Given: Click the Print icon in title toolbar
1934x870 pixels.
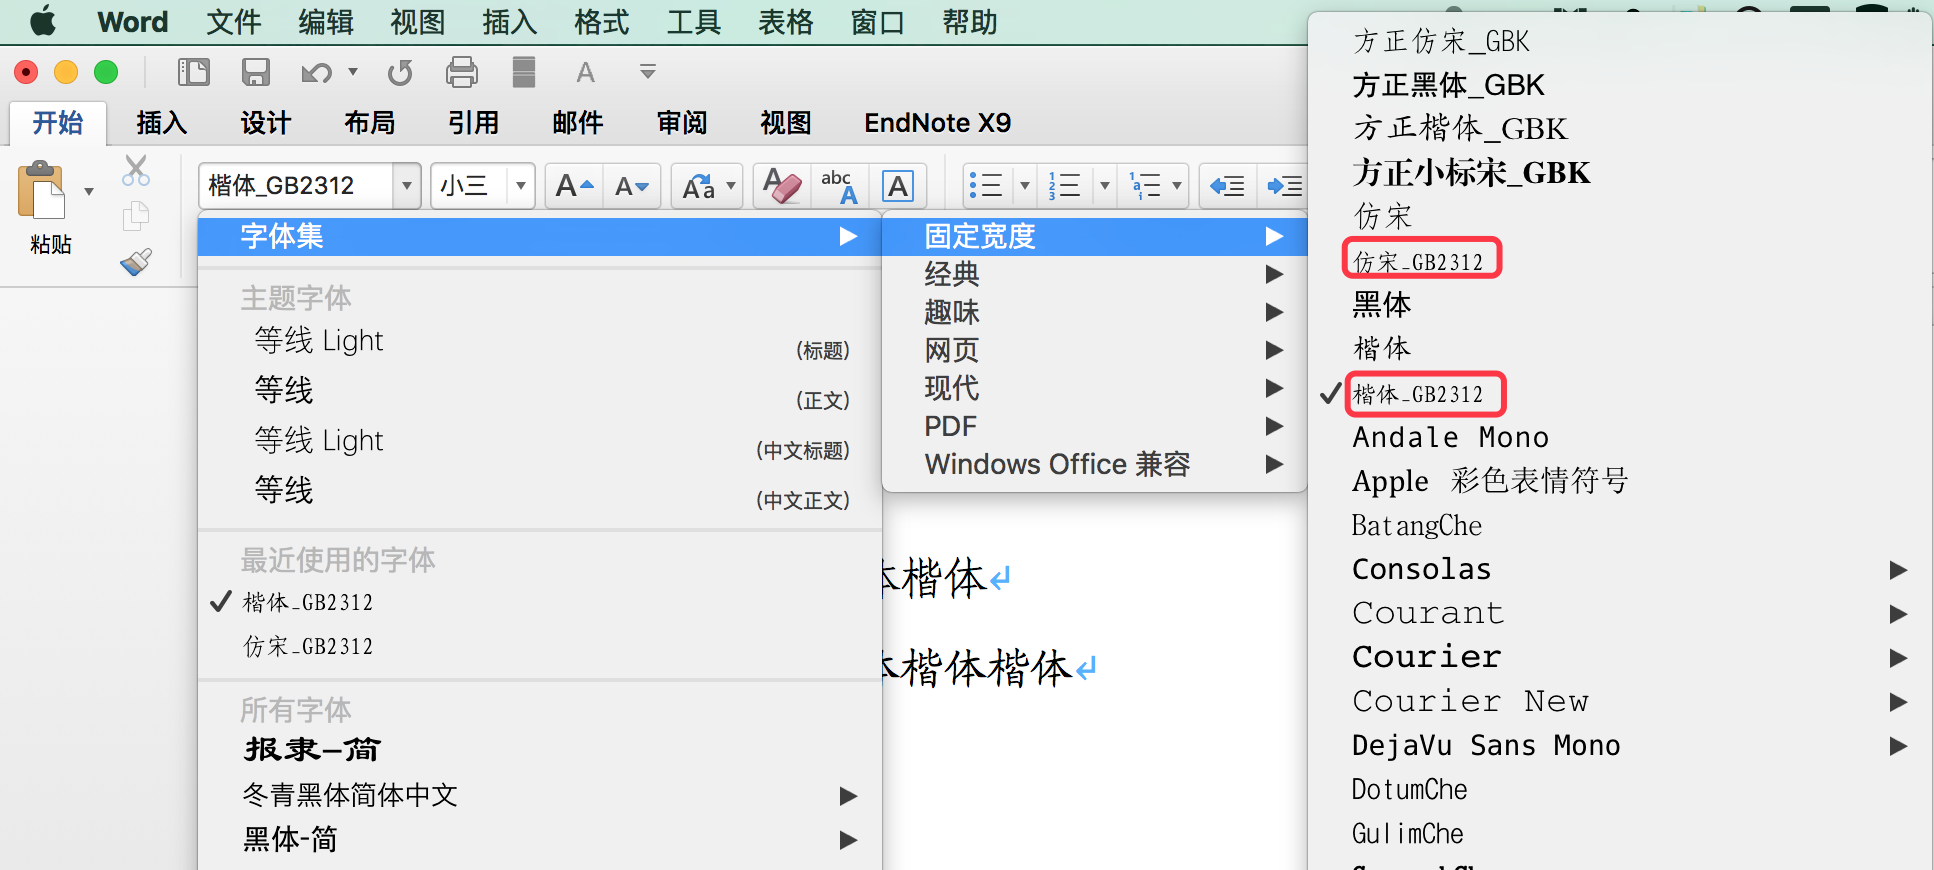Looking at the screenshot, I should 462,72.
